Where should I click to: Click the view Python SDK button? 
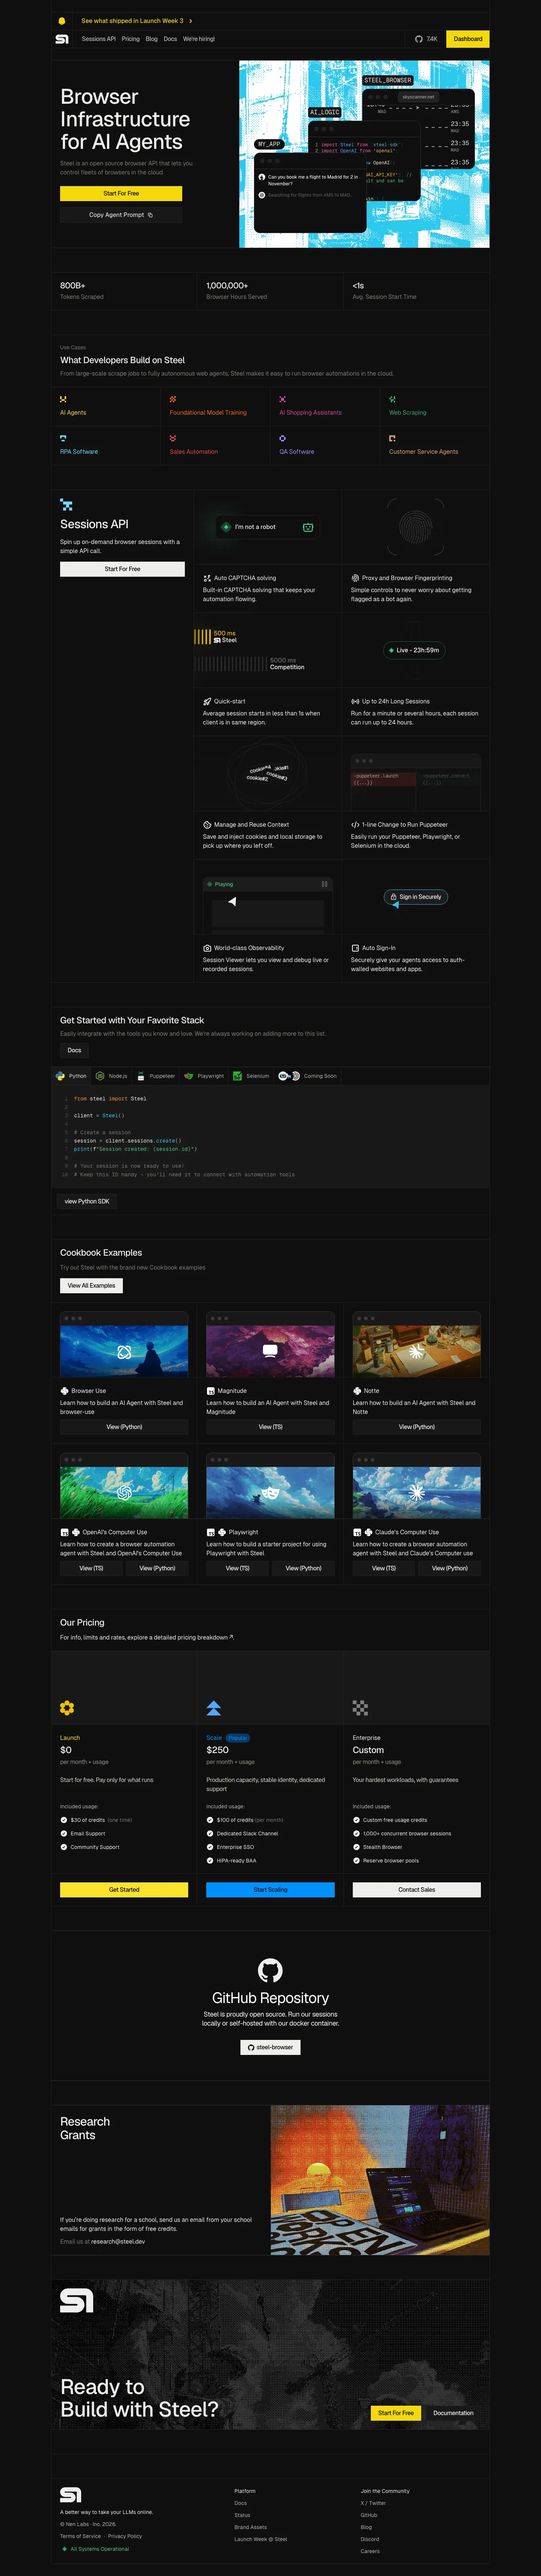(87, 1201)
